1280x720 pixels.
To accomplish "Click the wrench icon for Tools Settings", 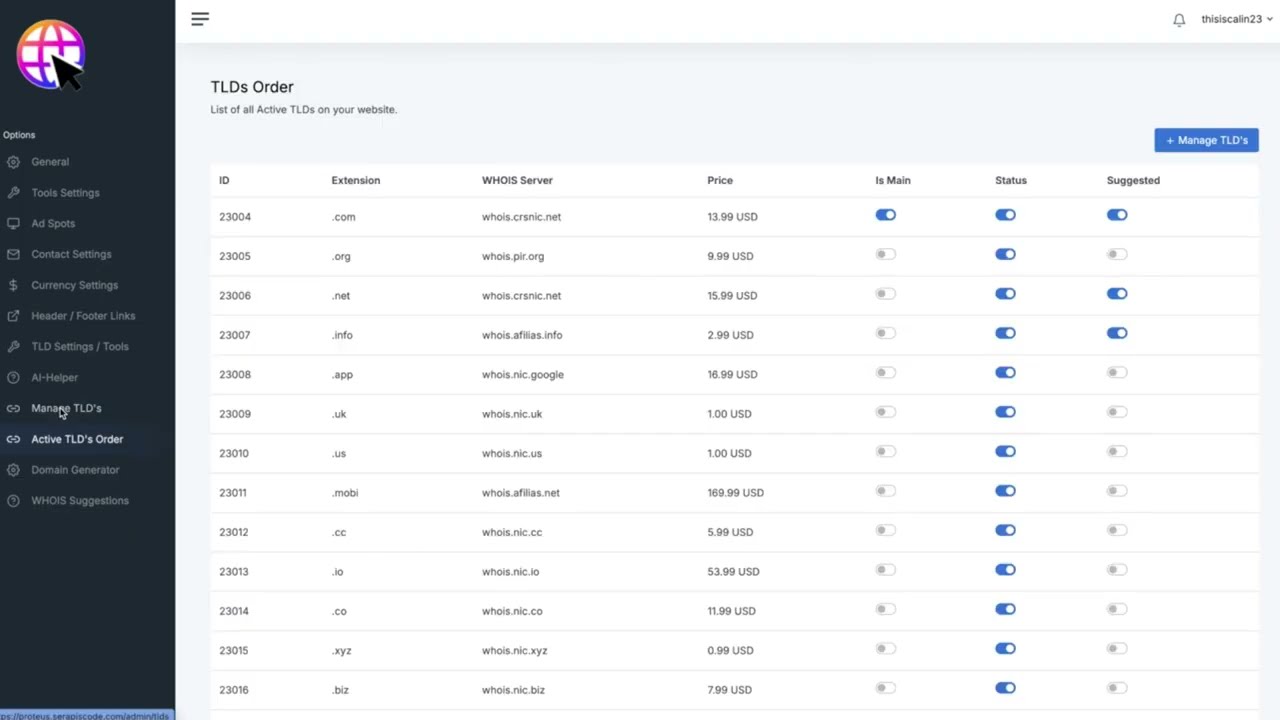I will [13, 193].
